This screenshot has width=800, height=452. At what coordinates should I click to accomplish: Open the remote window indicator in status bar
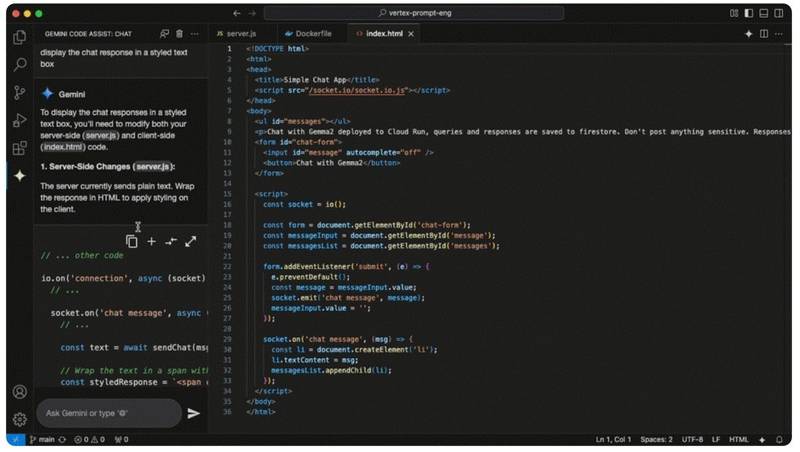[16, 440]
